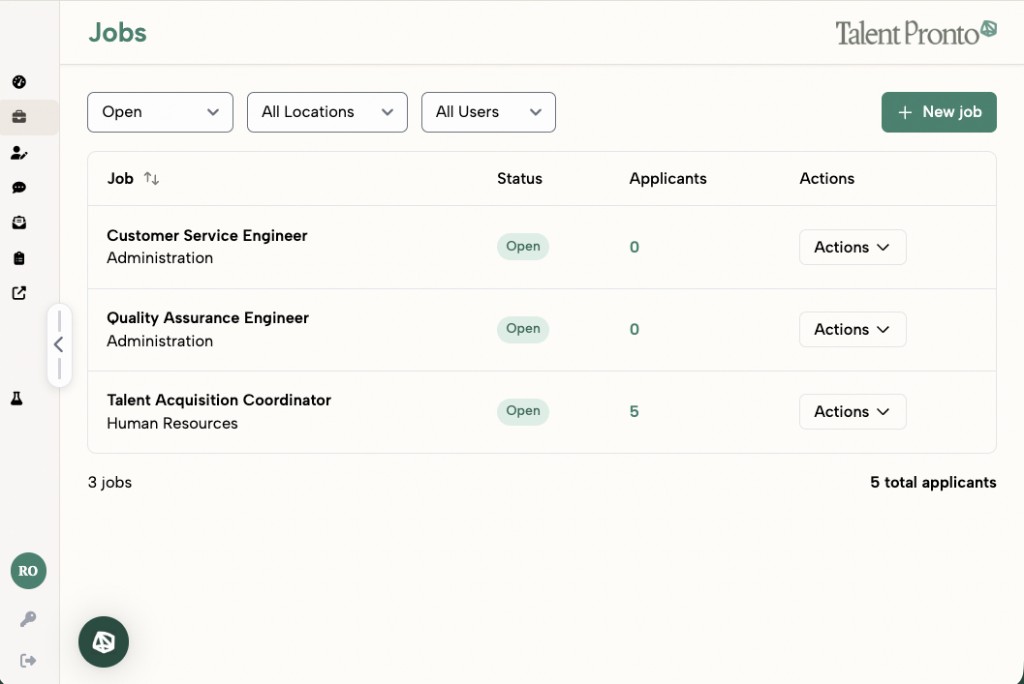Click the Actions column header
The height and width of the screenshot is (684, 1024).
(x=827, y=178)
